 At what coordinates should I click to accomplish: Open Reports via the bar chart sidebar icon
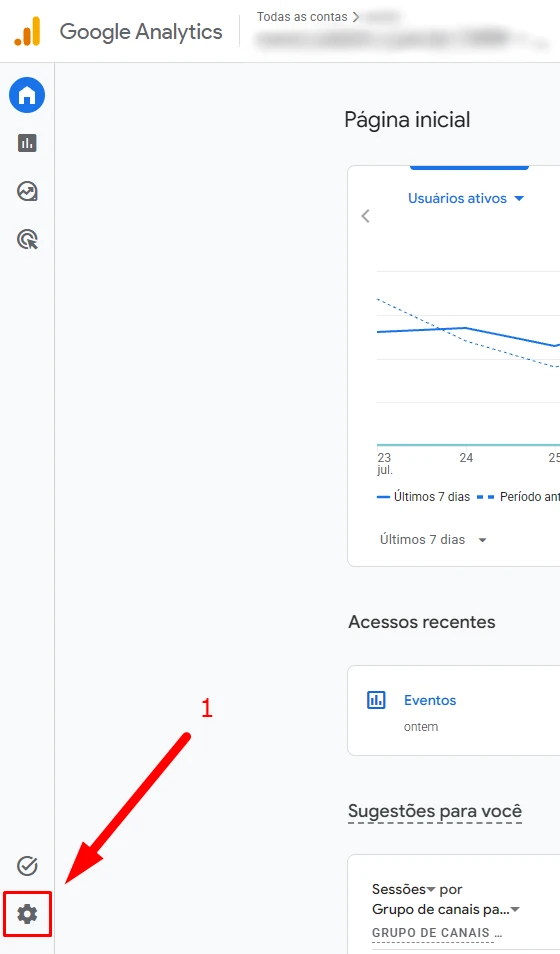[x=27, y=143]
